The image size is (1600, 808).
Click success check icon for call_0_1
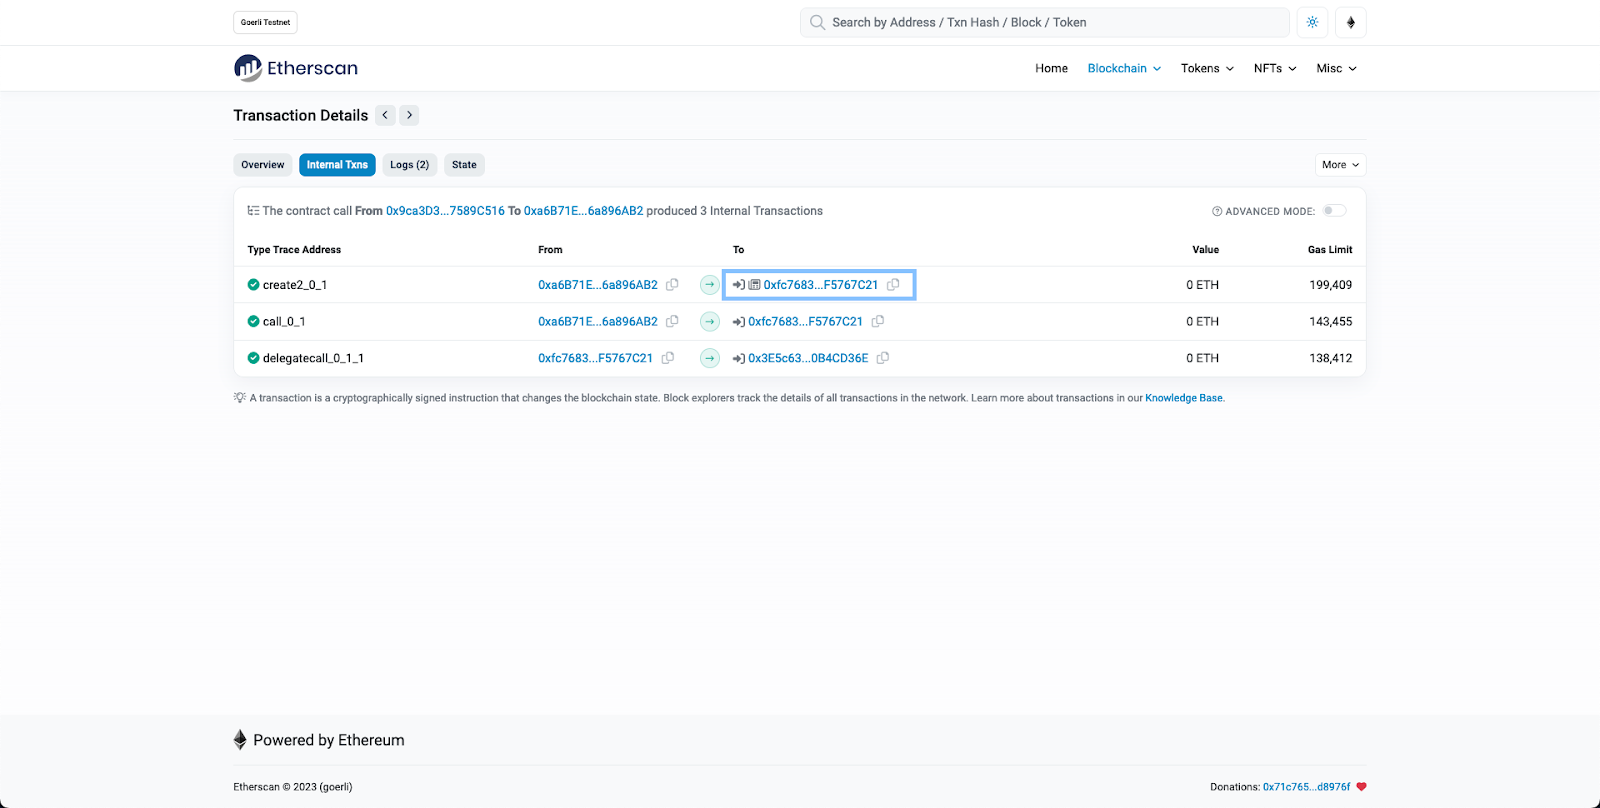tap(253, 321)
